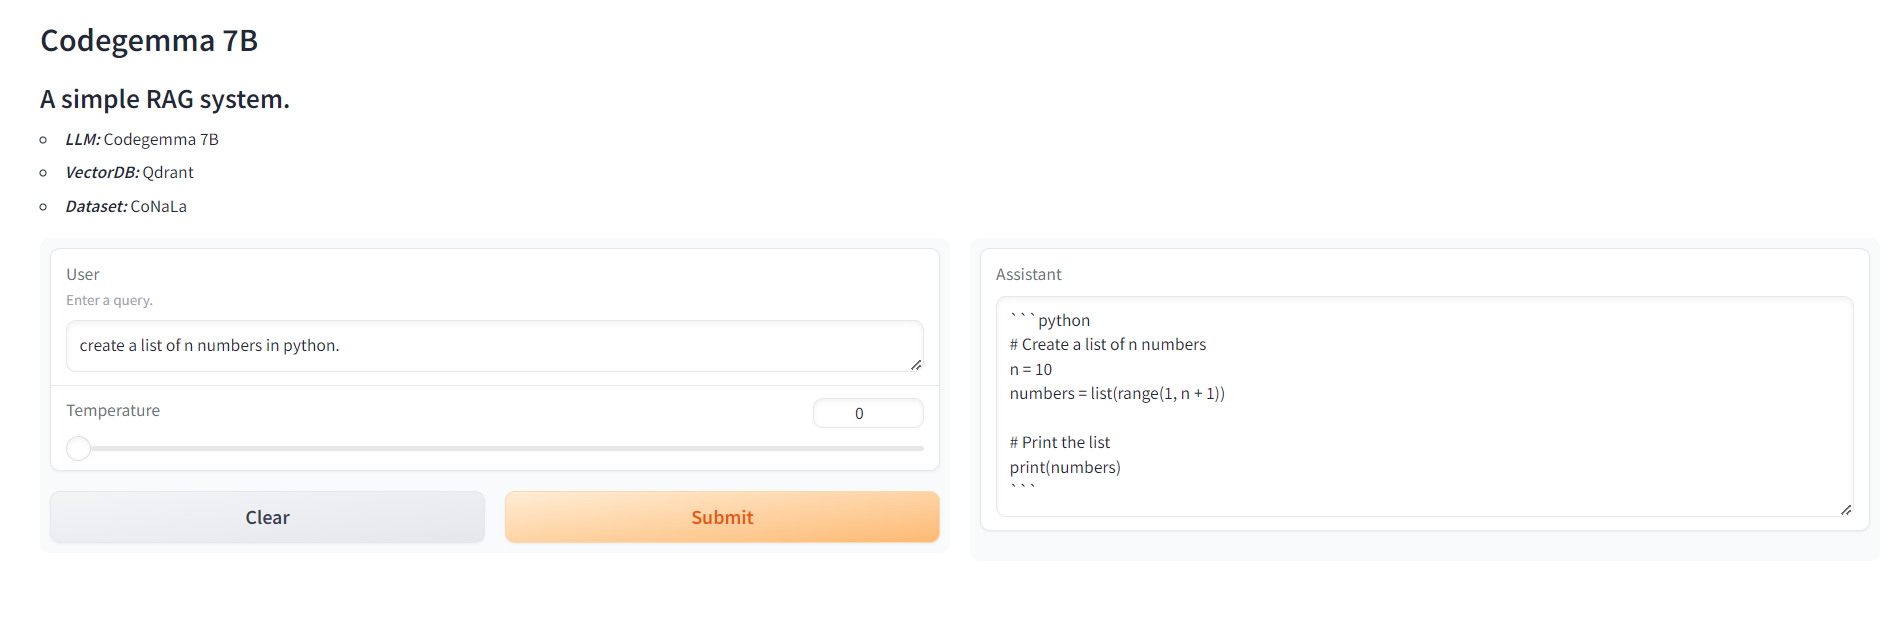Click the "Enter a query." hint text

click(x=109, y=301)
